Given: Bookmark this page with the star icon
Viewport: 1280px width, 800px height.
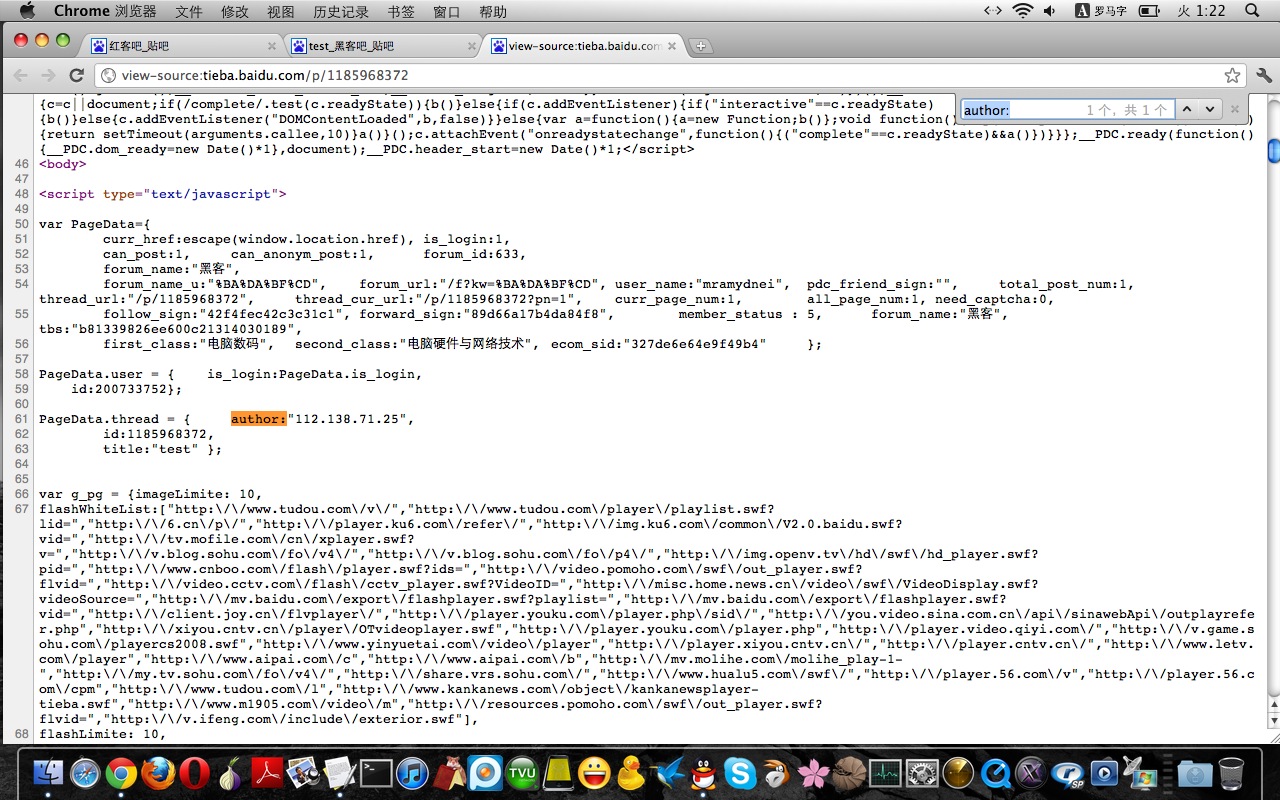Looking at the screenshot, I should click(x=1232, y=75).
